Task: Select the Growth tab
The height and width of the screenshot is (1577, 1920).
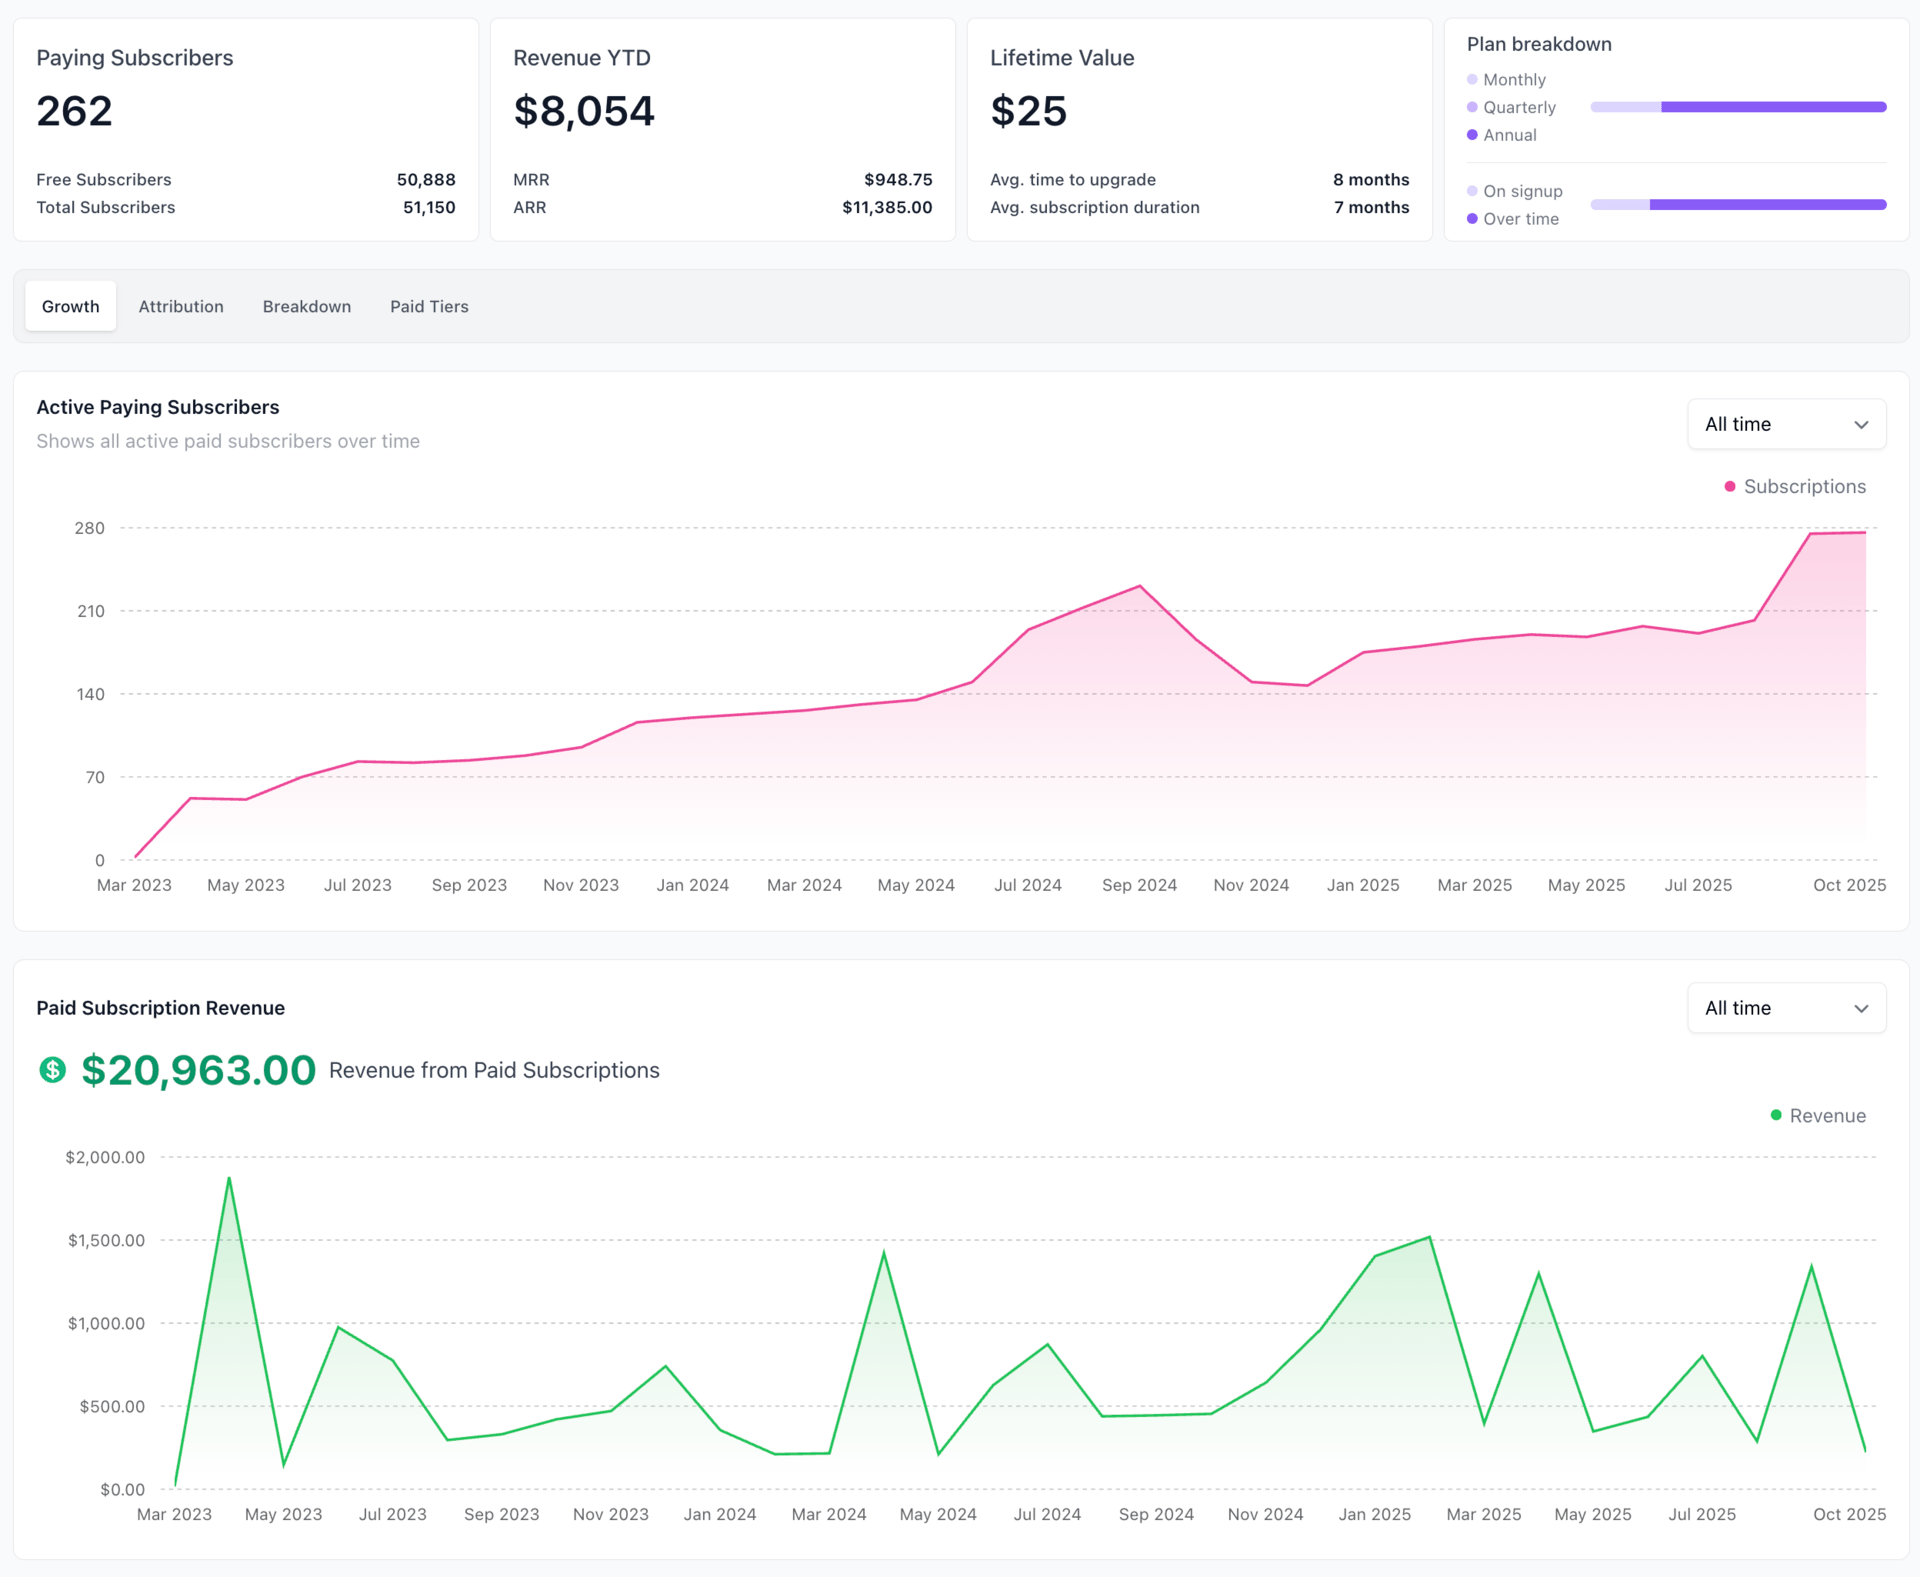Action: pos(71,307)
